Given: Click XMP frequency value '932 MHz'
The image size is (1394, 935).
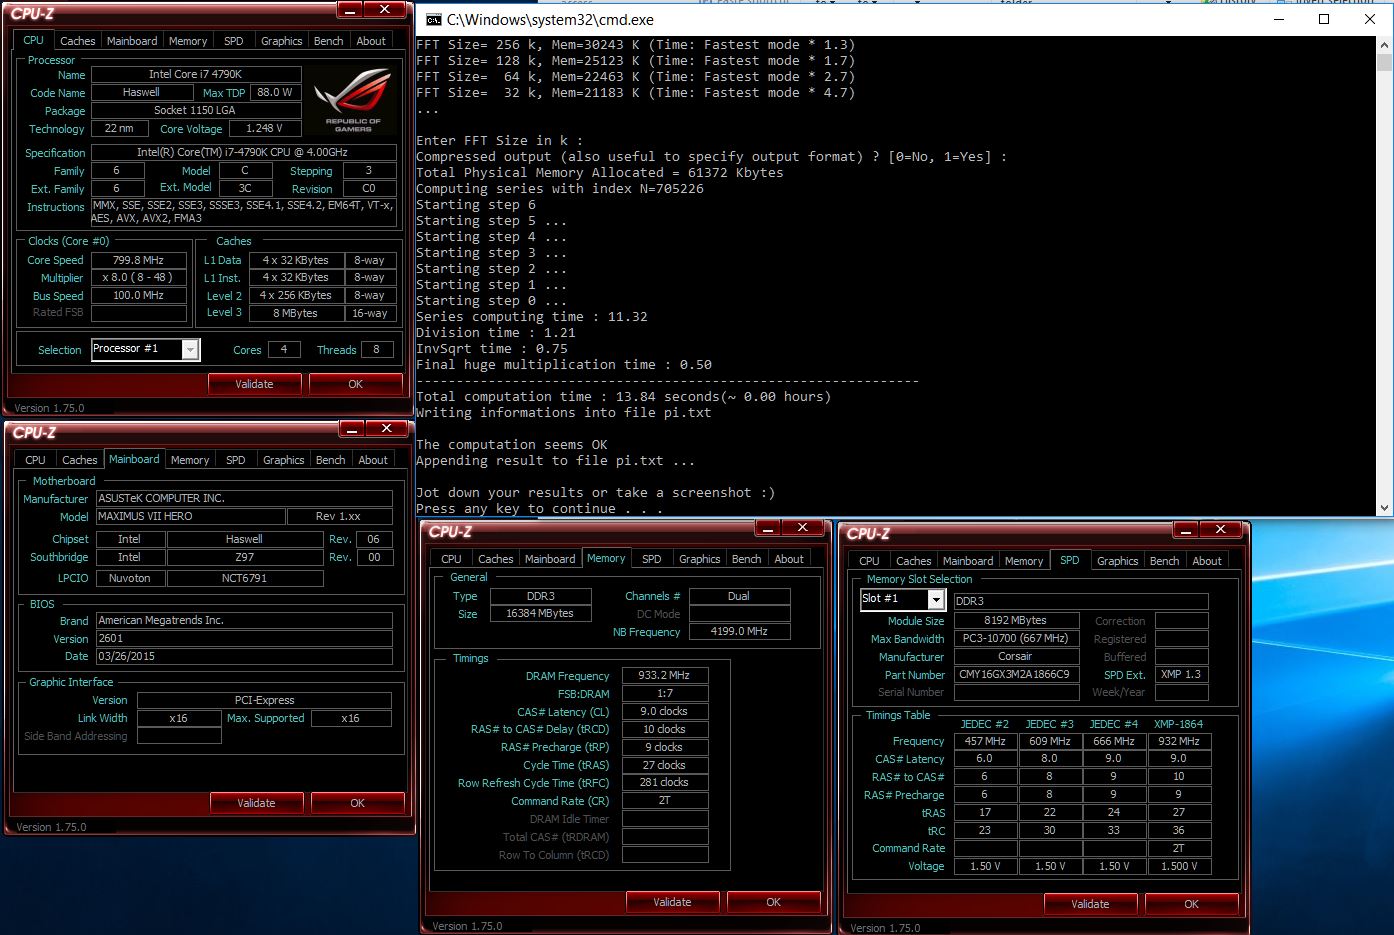Looking at the screenshot, I should 1179,741.
